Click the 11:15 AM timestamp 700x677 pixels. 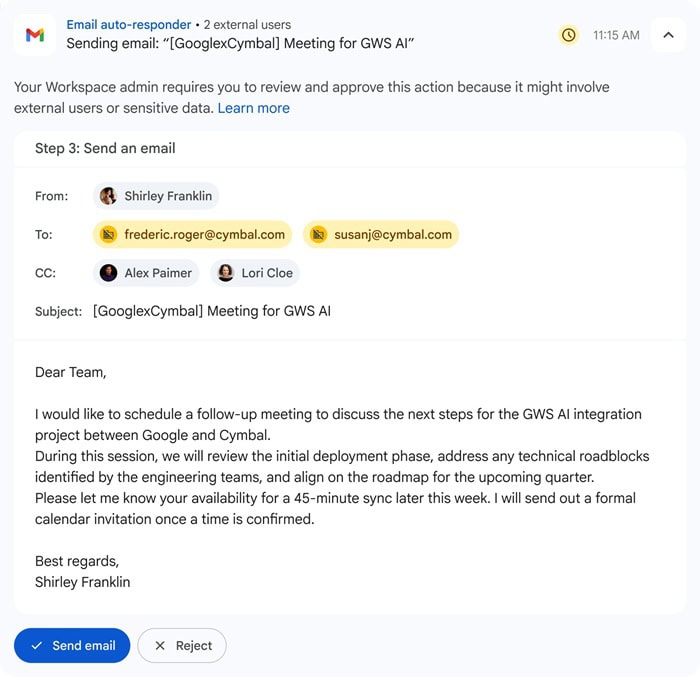coord(616,35)
